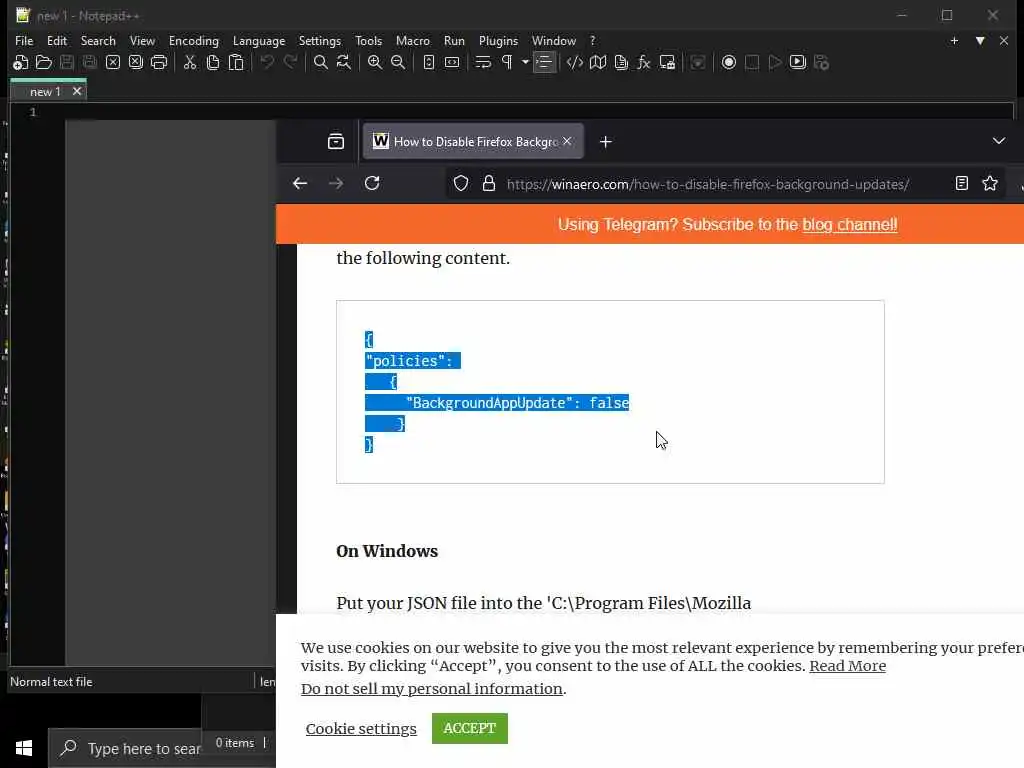Image resolution: width=1024 pixels, height=768 pixels.
Task: Open Find with the magnifier icon
Action: (x=321, y=63)
